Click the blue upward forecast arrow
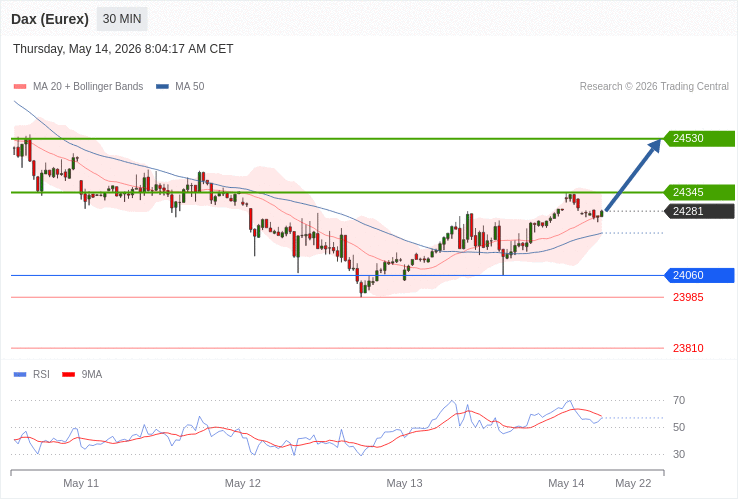Viewport: 738px width, 500px height. click(633, 175)
